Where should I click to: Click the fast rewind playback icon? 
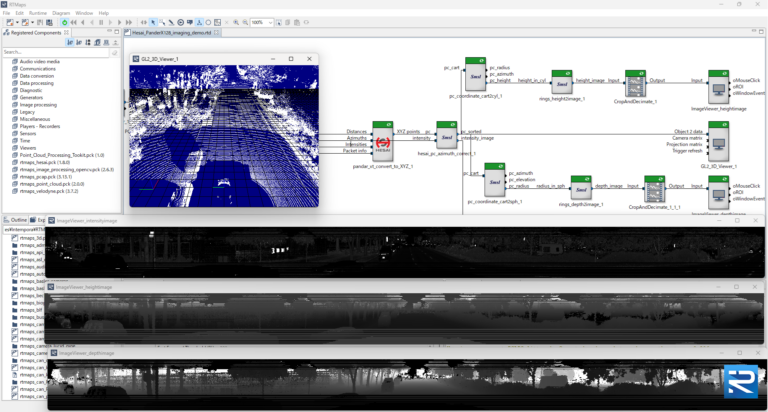[x=73, y=22]
